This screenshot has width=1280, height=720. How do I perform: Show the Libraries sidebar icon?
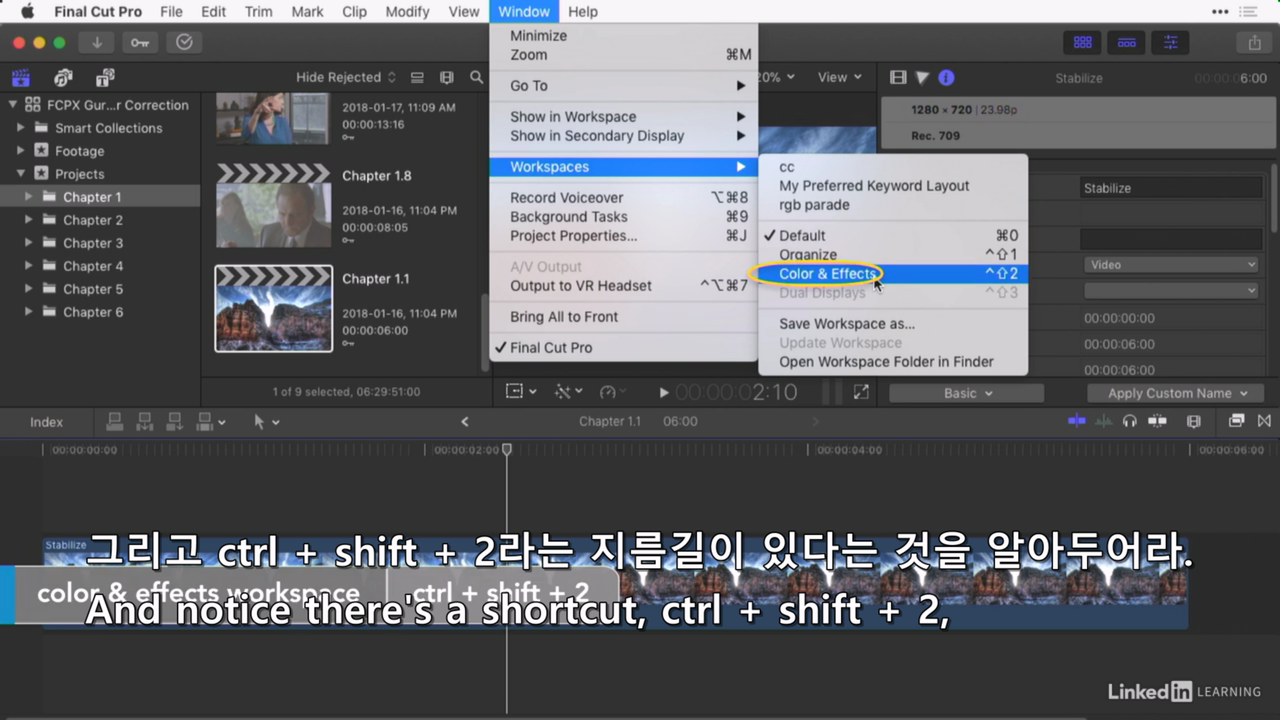pos(20,77)
